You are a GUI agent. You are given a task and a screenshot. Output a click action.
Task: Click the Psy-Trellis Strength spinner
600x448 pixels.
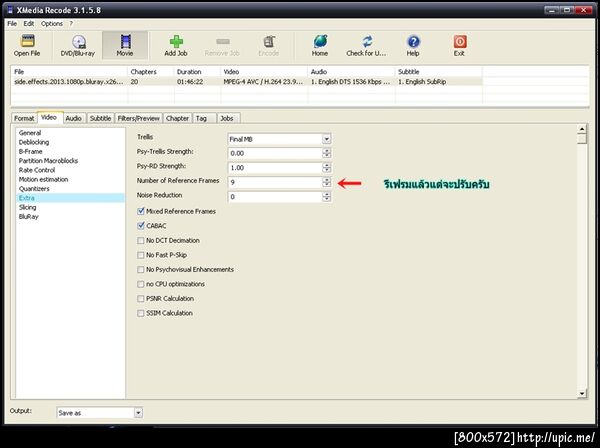click(x=326, y=153)
